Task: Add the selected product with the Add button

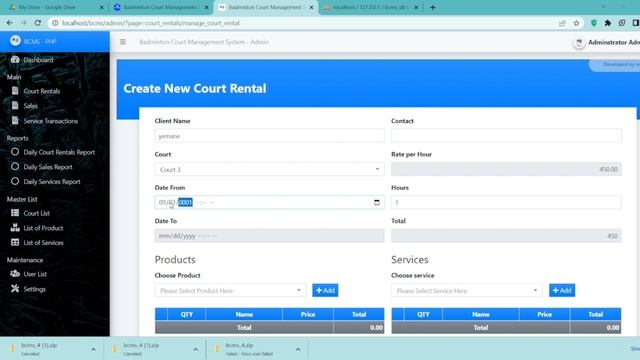Action: 325,290
